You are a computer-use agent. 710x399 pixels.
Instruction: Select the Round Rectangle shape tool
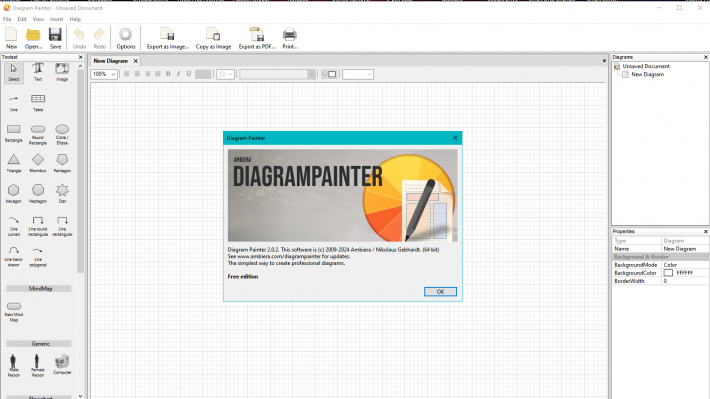pos(38,135)
